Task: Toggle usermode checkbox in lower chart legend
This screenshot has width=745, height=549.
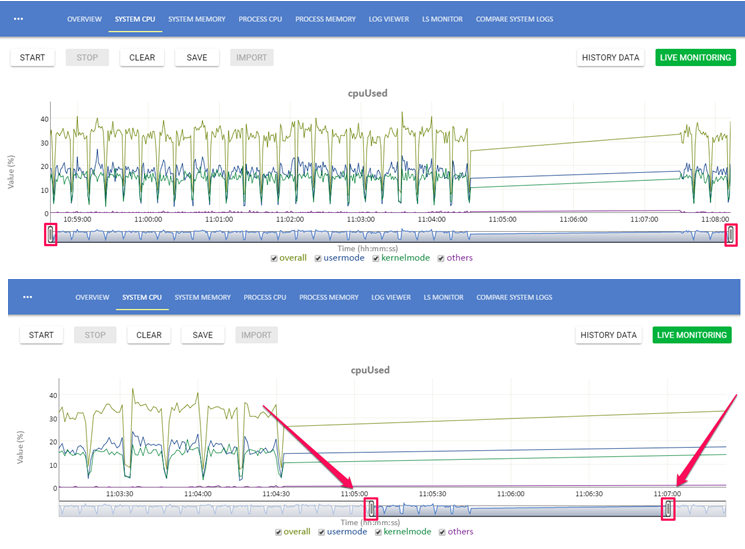Action: [322, 532]
